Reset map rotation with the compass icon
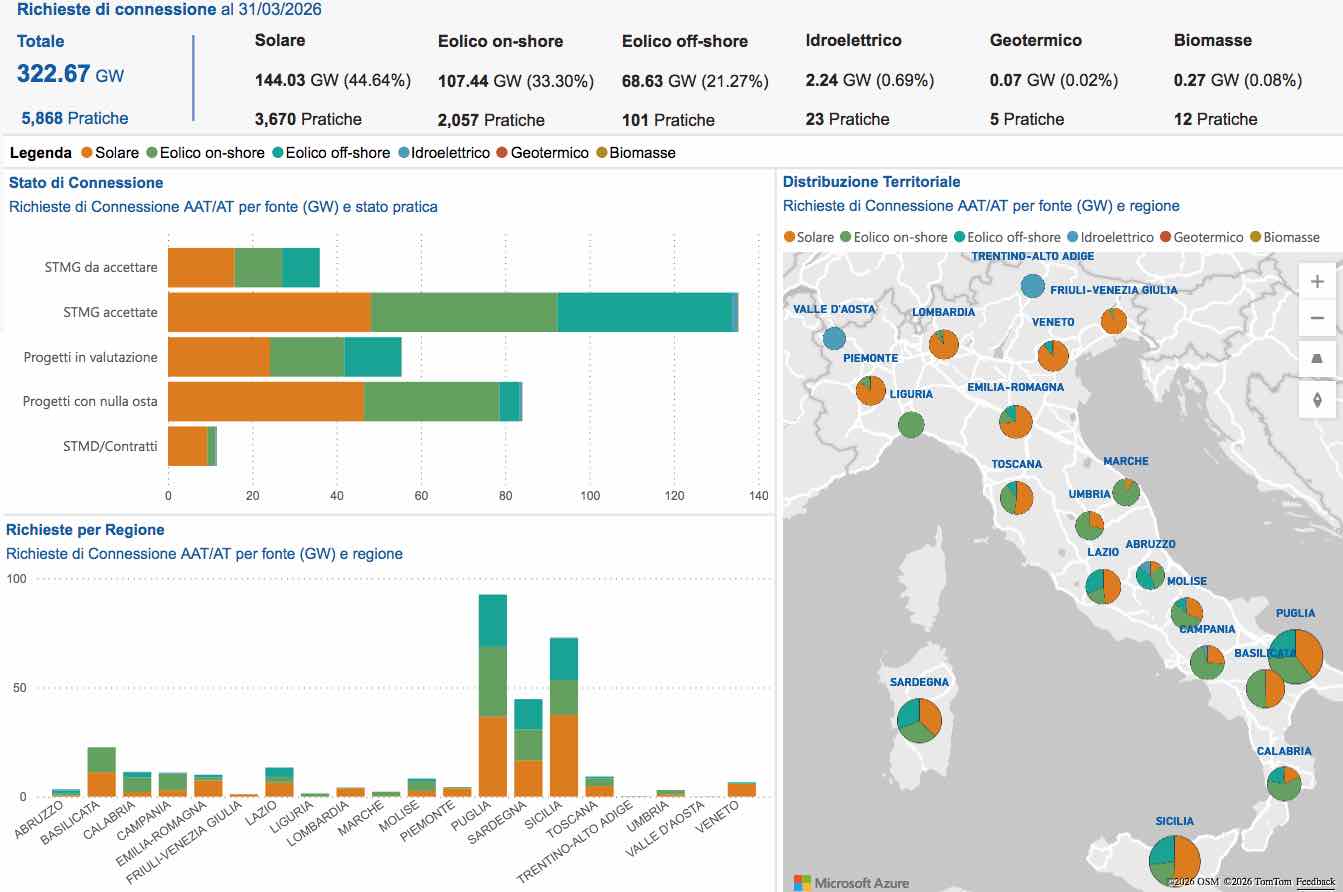Viewport: 1343px width, 892px height. [1317, 400]
